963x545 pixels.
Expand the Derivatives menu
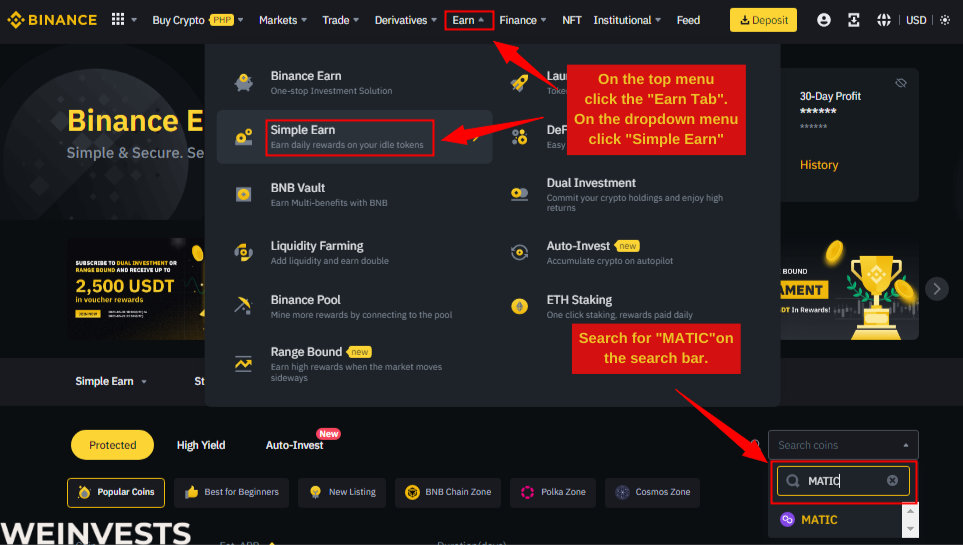point(405,20)
